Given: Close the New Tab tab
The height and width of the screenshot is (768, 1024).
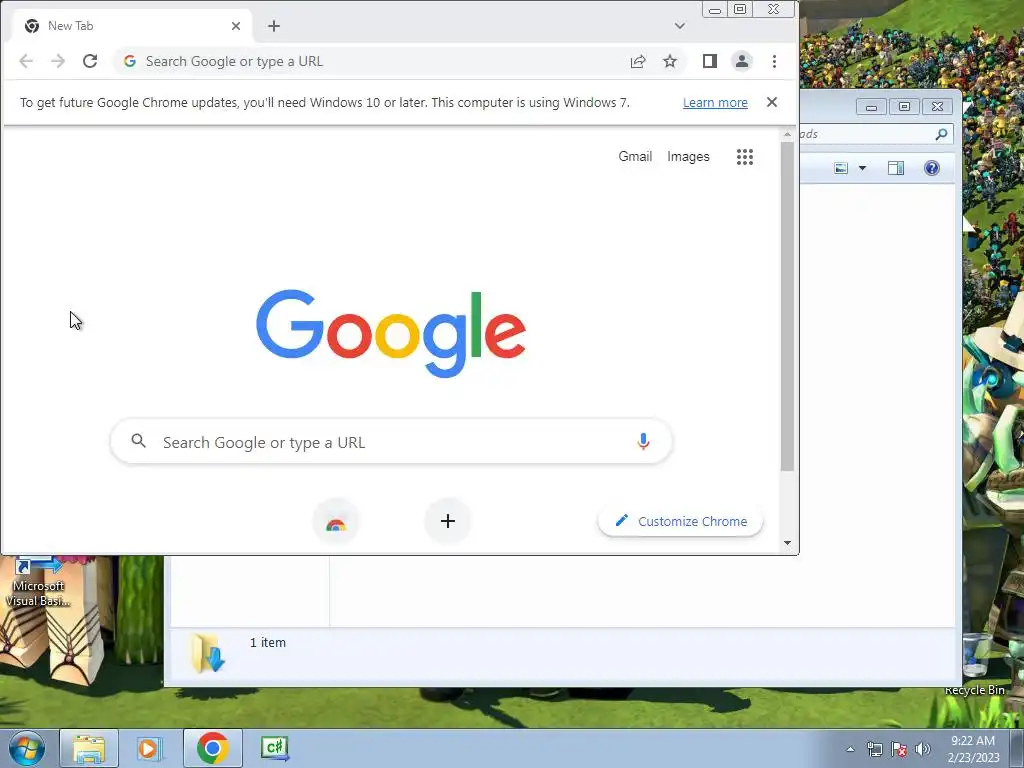Looking at the screenshot, I should tap(236, 26).
